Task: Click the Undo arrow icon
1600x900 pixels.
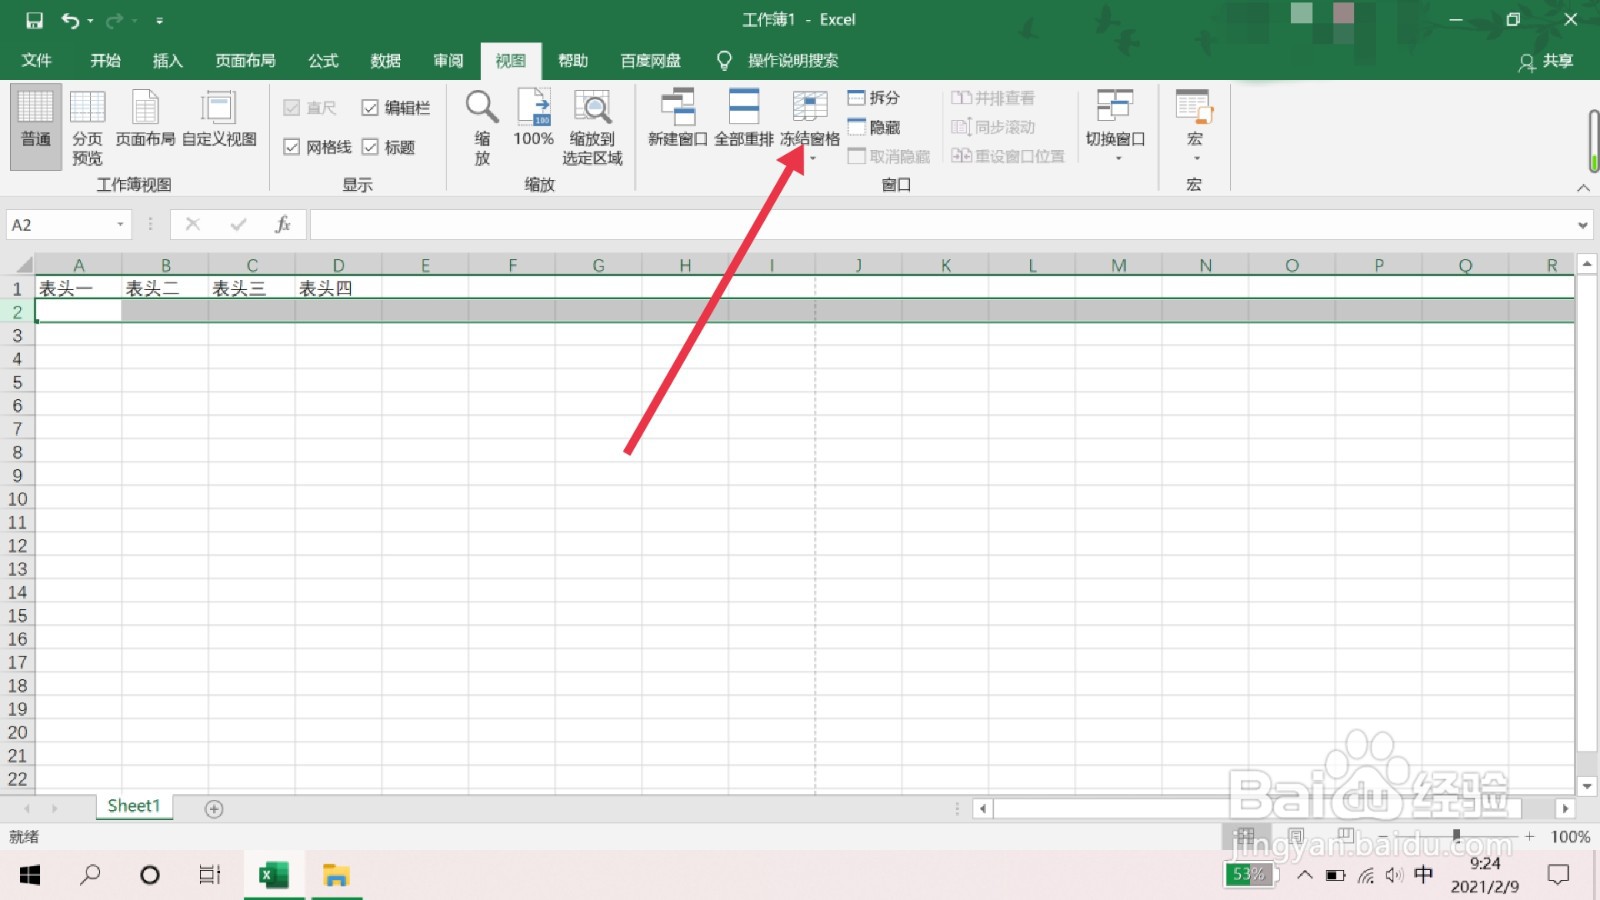Action: click(x=70, y=20)
